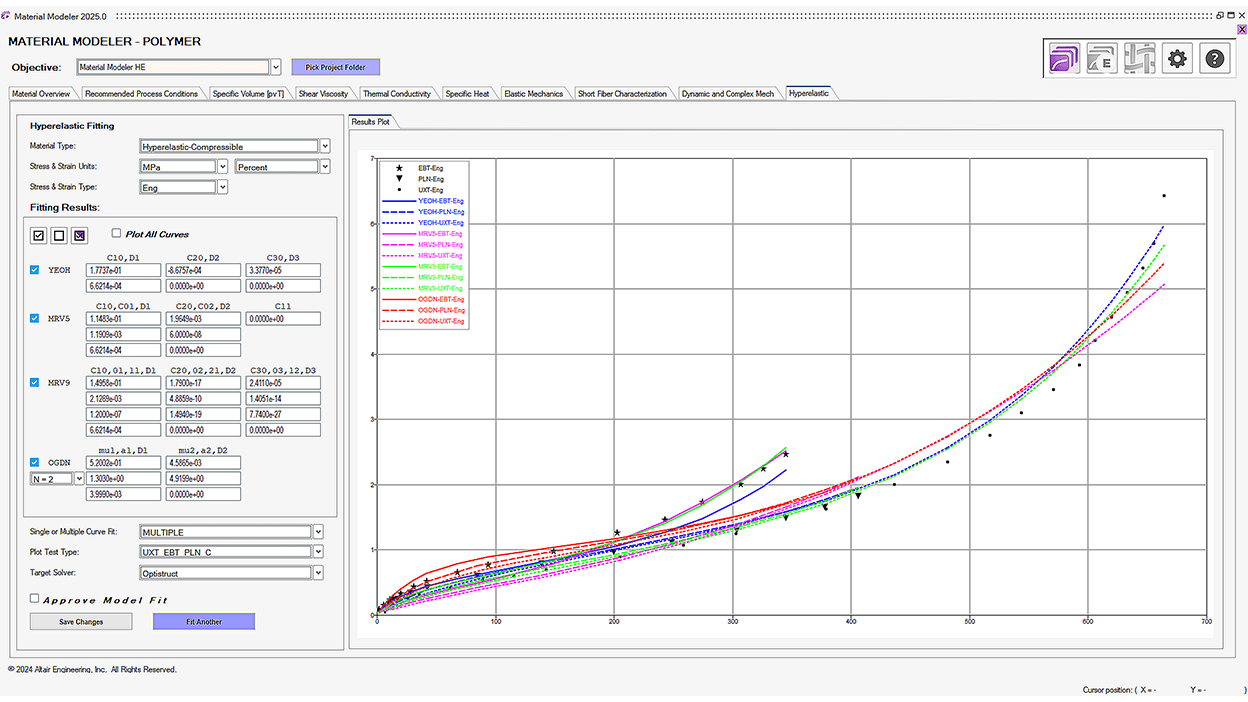Click the Pick Project Folder button

(336, 67)
